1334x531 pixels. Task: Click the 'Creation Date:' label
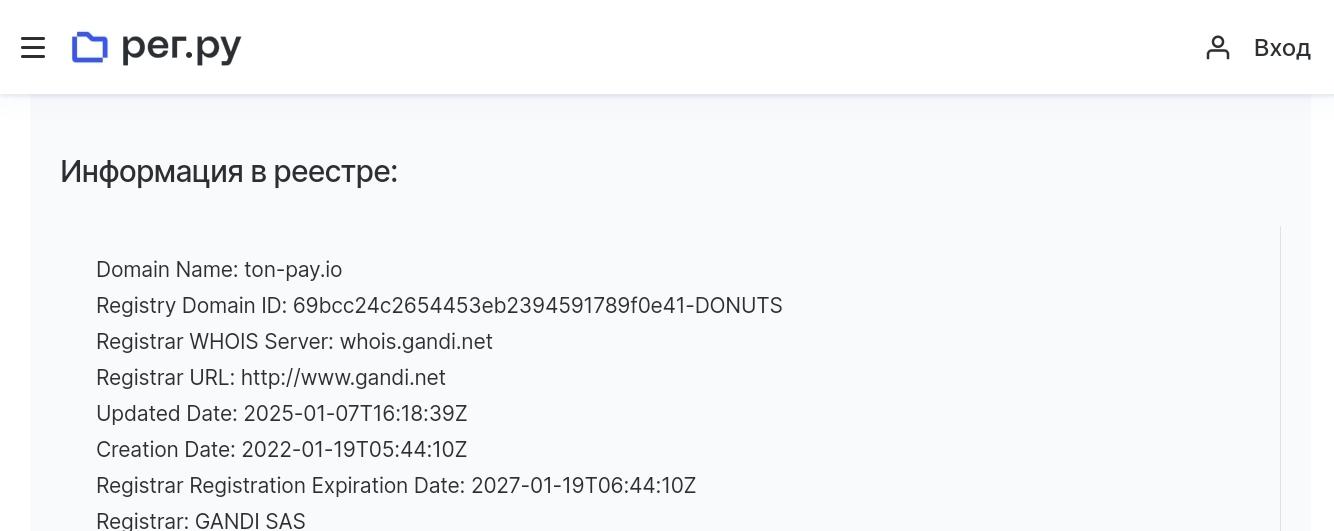click(166, 450)
